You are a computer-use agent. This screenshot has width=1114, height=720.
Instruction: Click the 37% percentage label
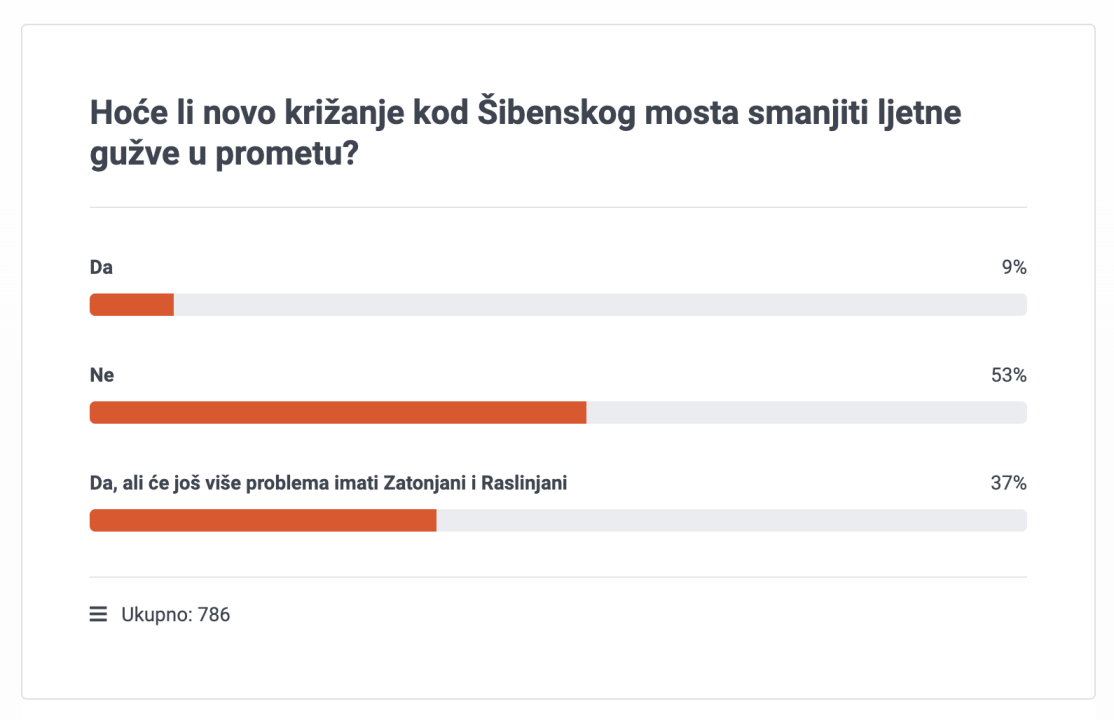(1009, 484)
